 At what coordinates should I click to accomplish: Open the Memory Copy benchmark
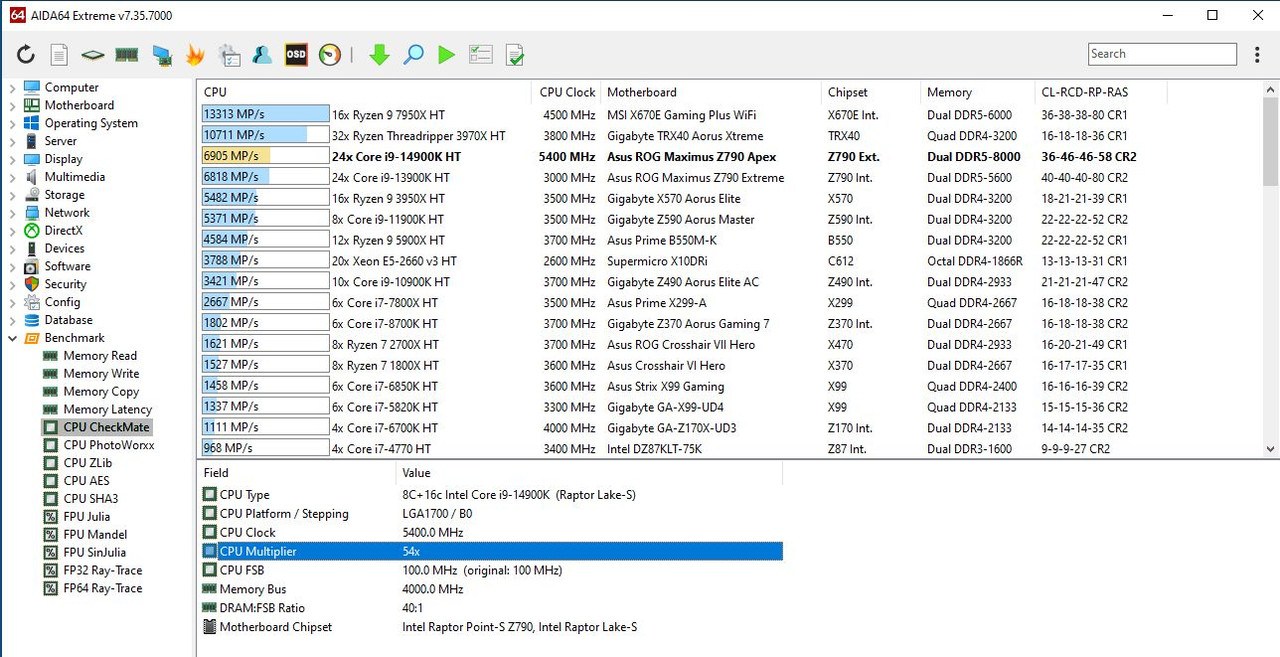point(101,392)
